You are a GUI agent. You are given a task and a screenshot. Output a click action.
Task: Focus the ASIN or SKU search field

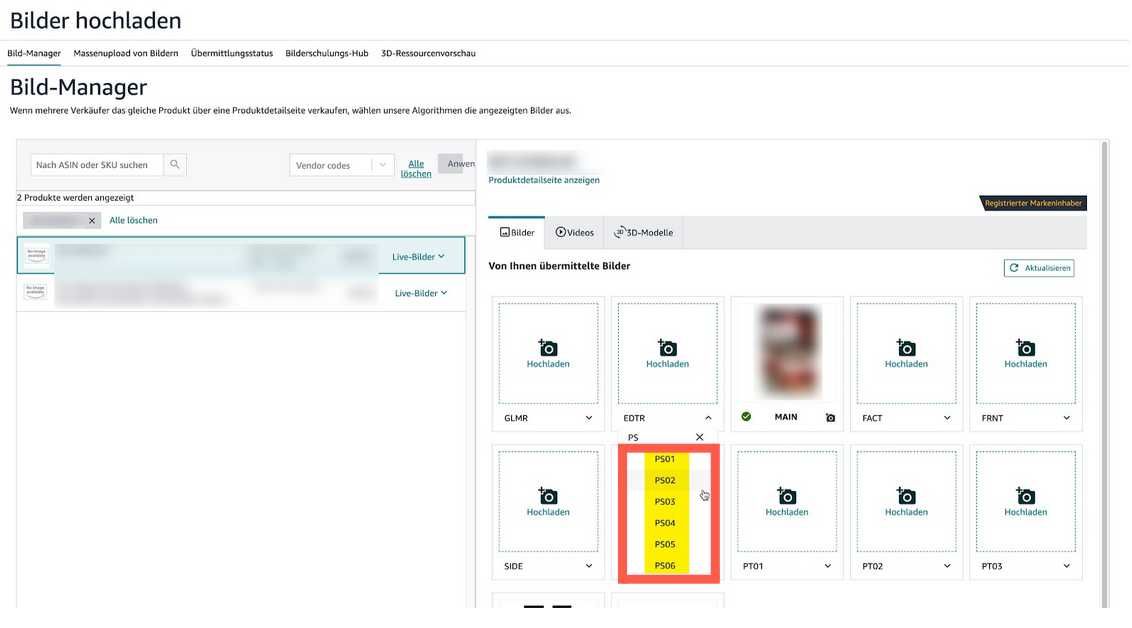(97, 165)
